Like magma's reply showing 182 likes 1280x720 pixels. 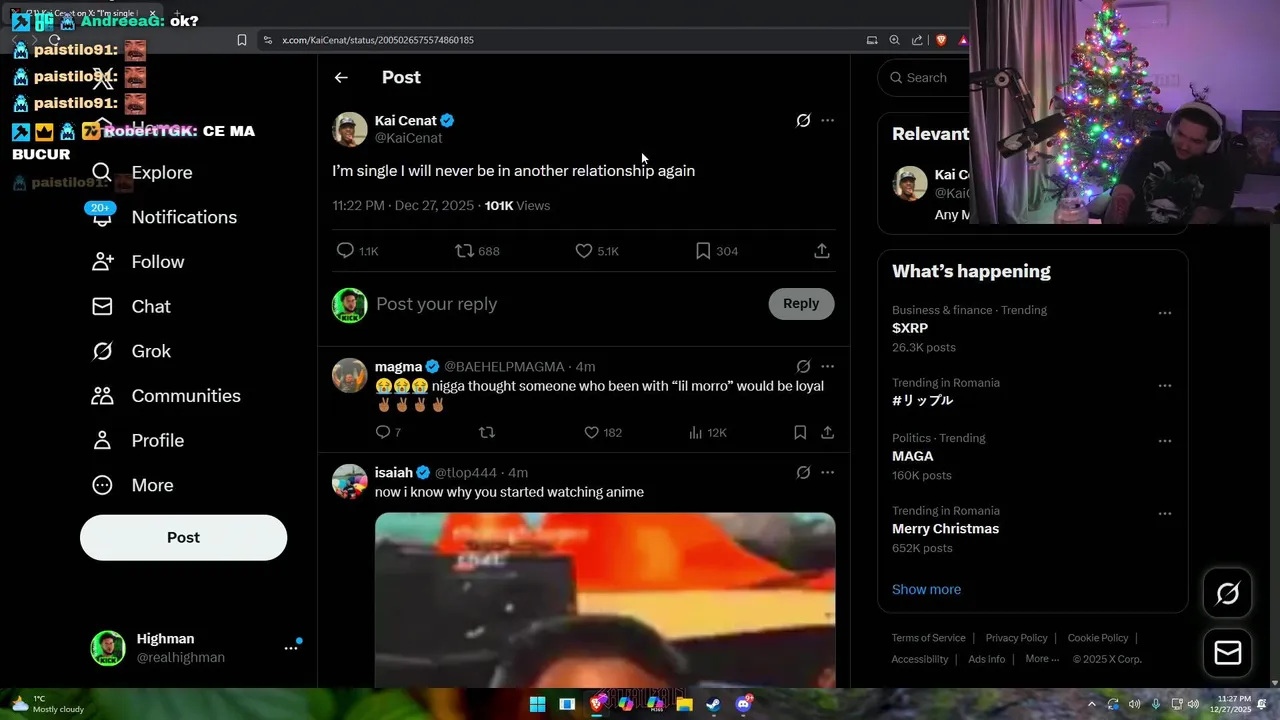[x=603, y=433]
